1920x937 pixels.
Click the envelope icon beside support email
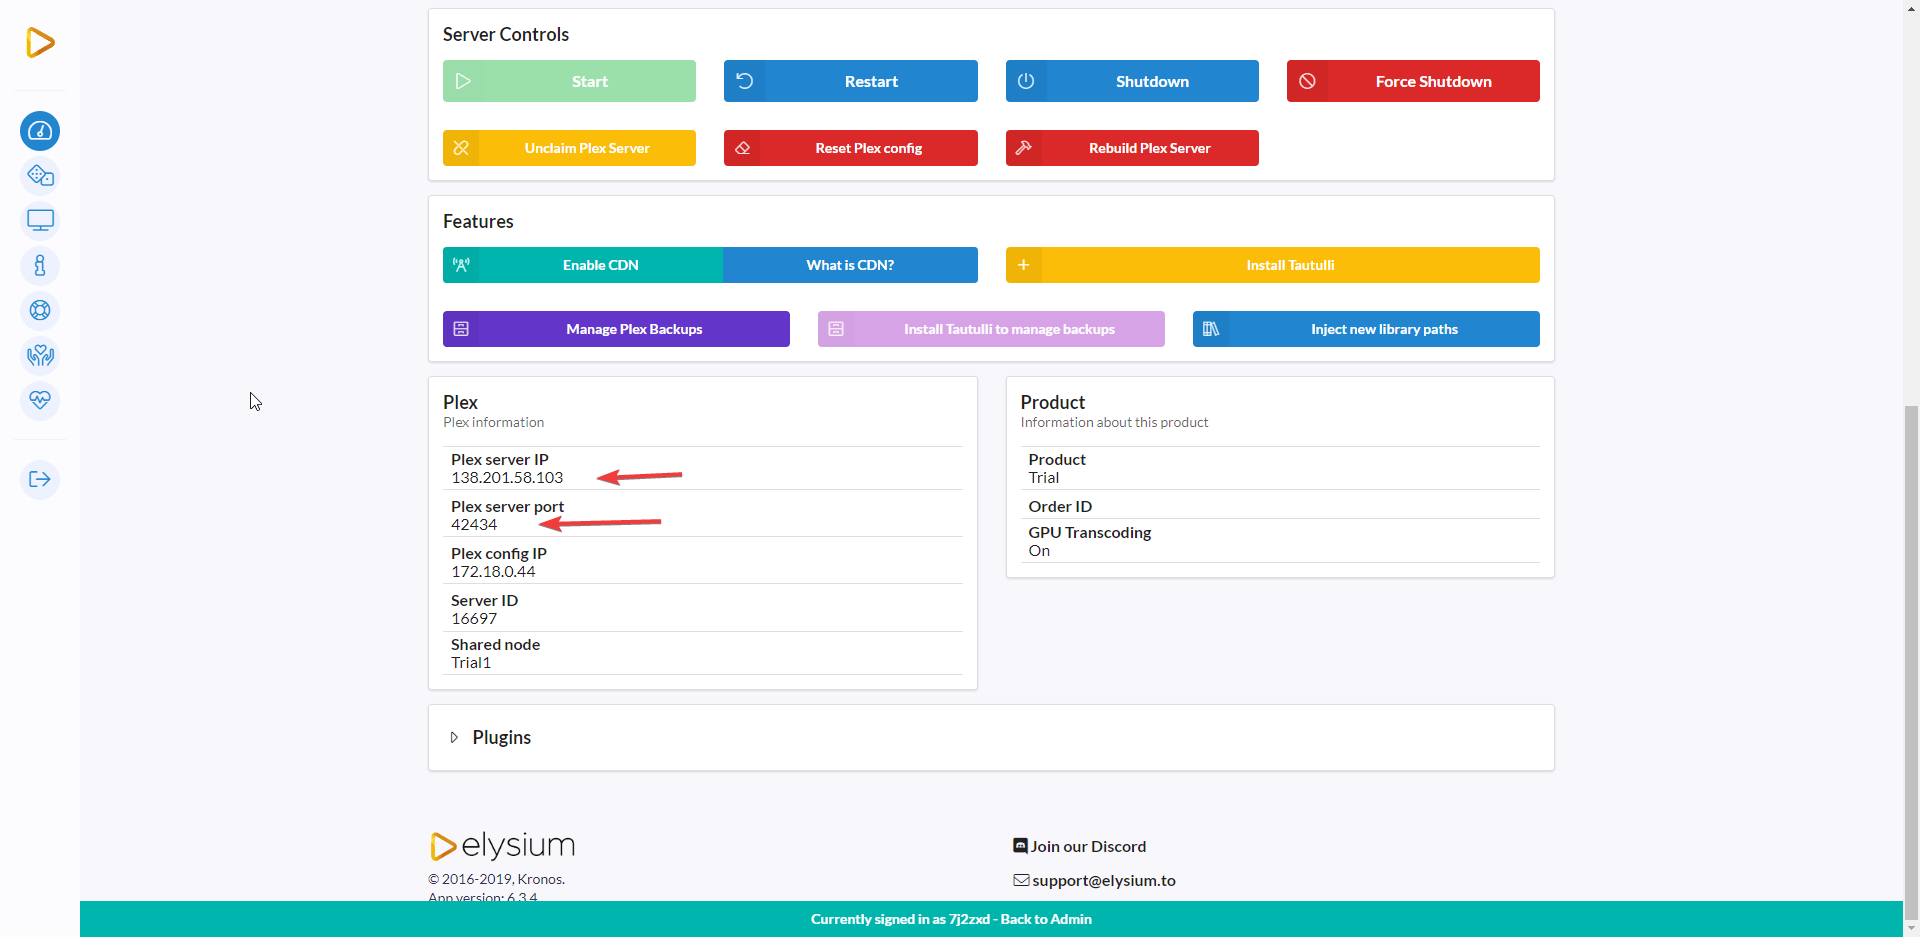(1021, 880)
